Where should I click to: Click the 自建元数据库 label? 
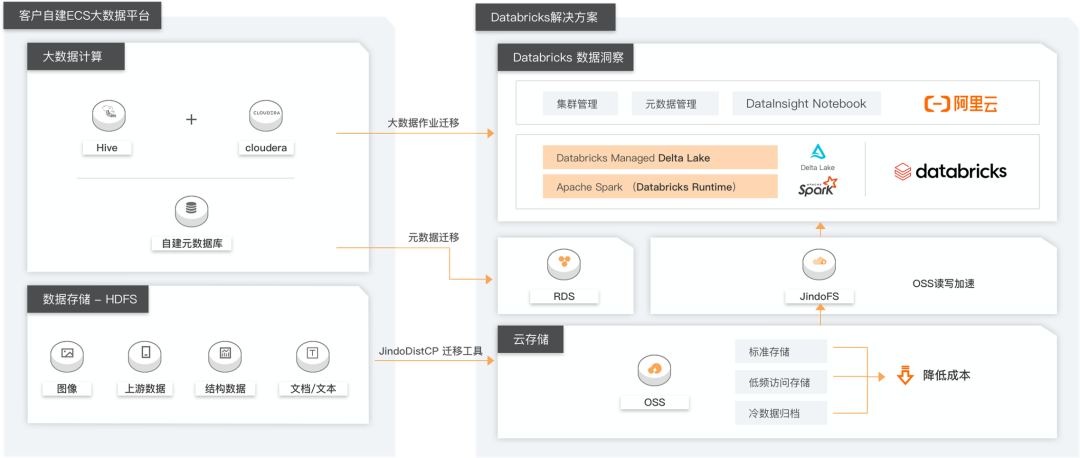191,243
